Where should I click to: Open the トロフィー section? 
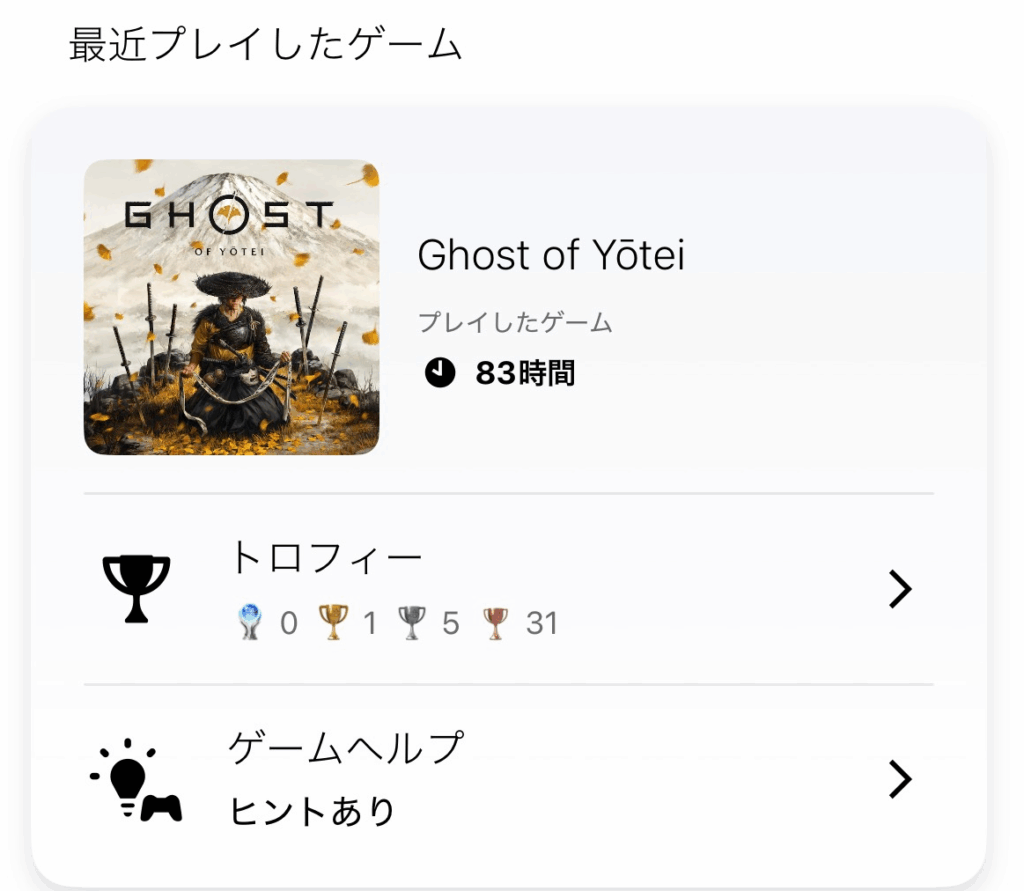(327, 559)
